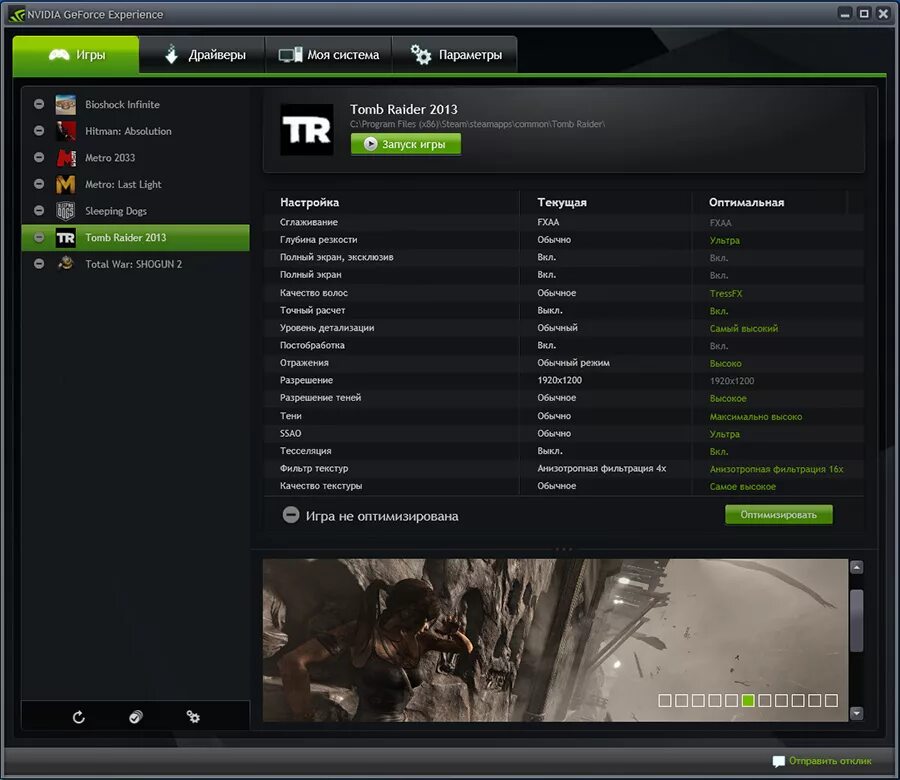Open the Игры tab

point(76,55)
